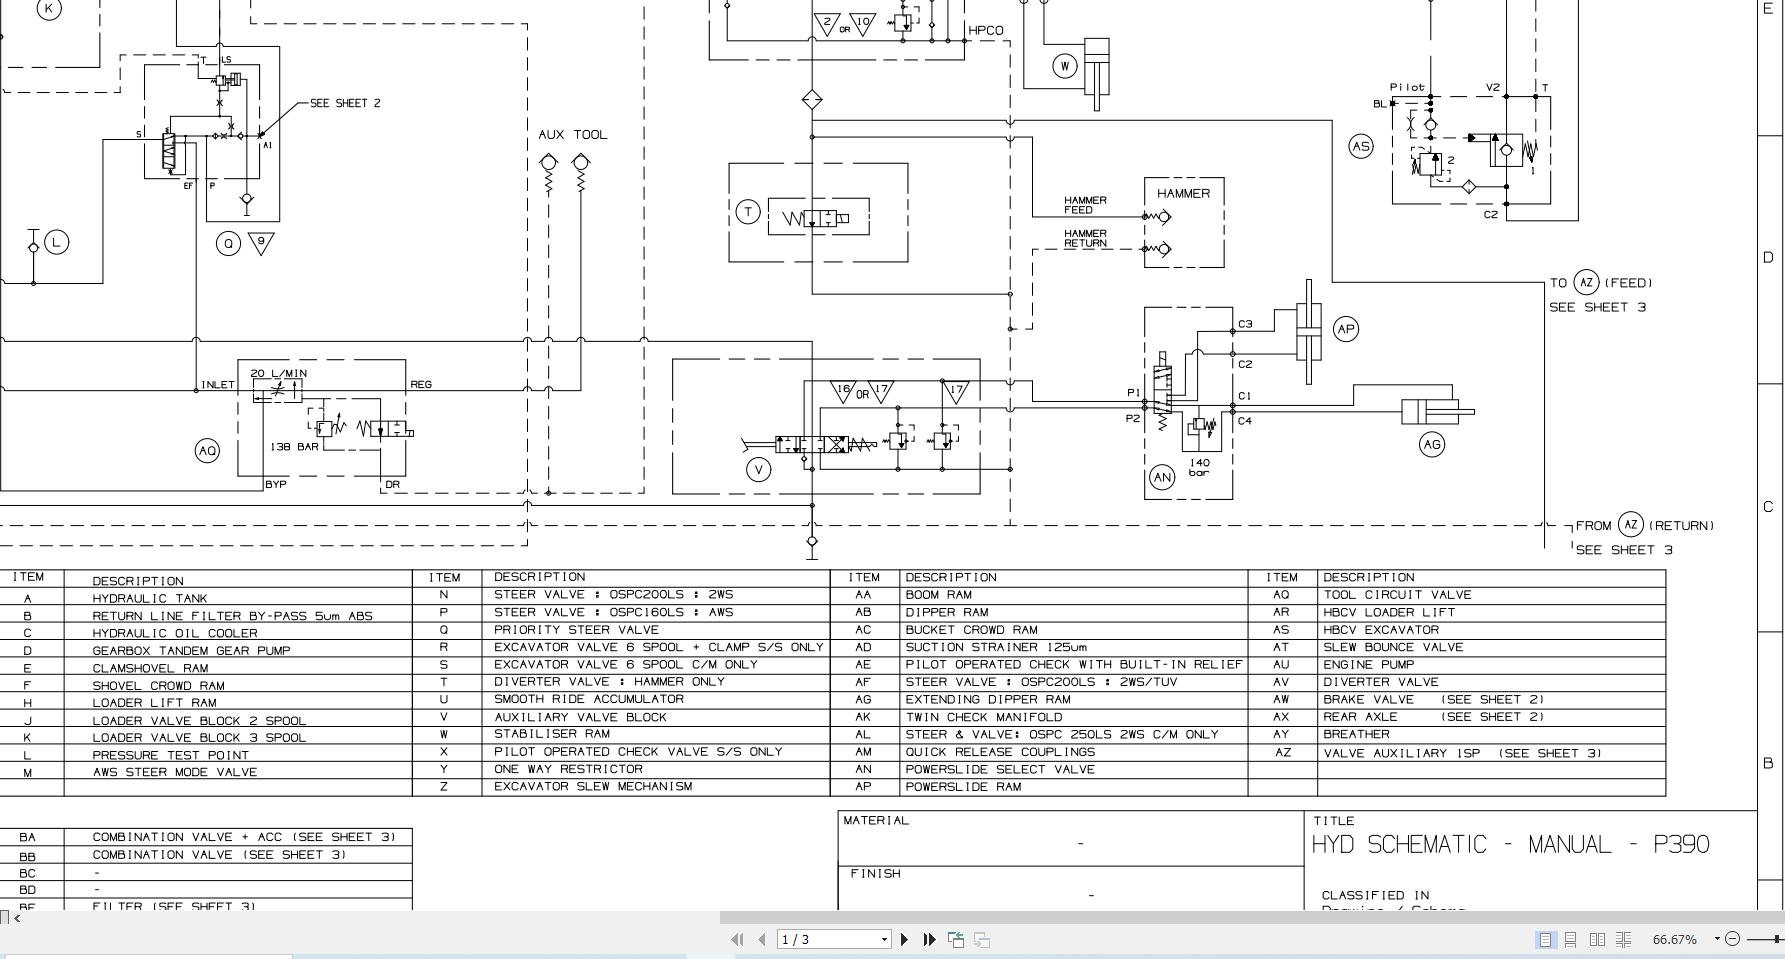
Task: Click the HAMMER FEED label
Action: [x=1085, y=205]
